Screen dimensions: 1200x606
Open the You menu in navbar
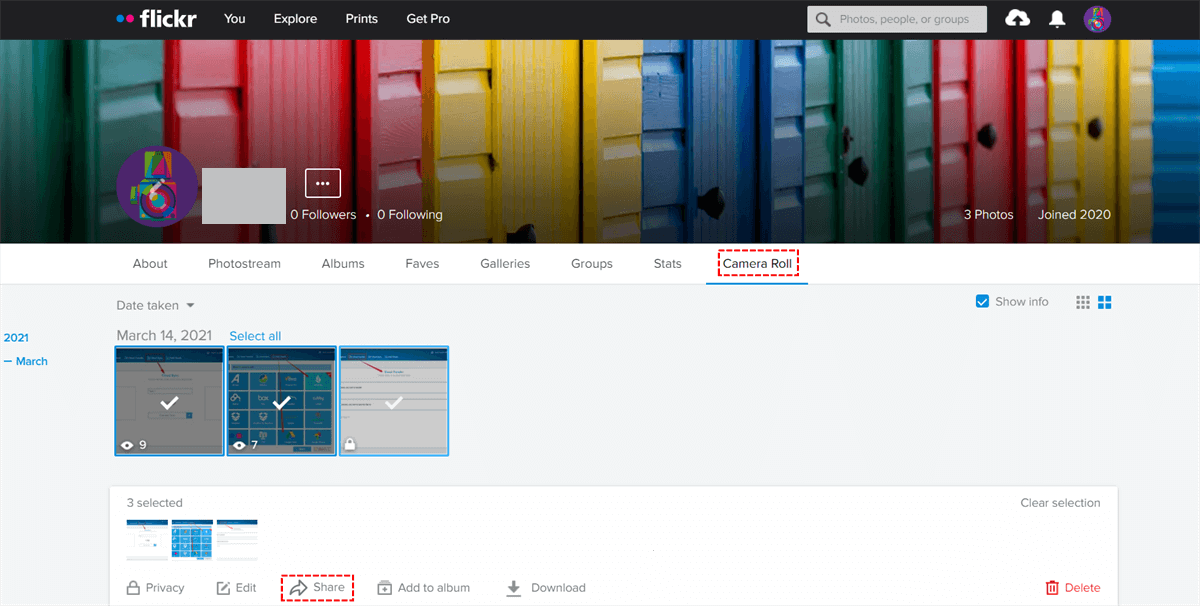tap(235, 19)
